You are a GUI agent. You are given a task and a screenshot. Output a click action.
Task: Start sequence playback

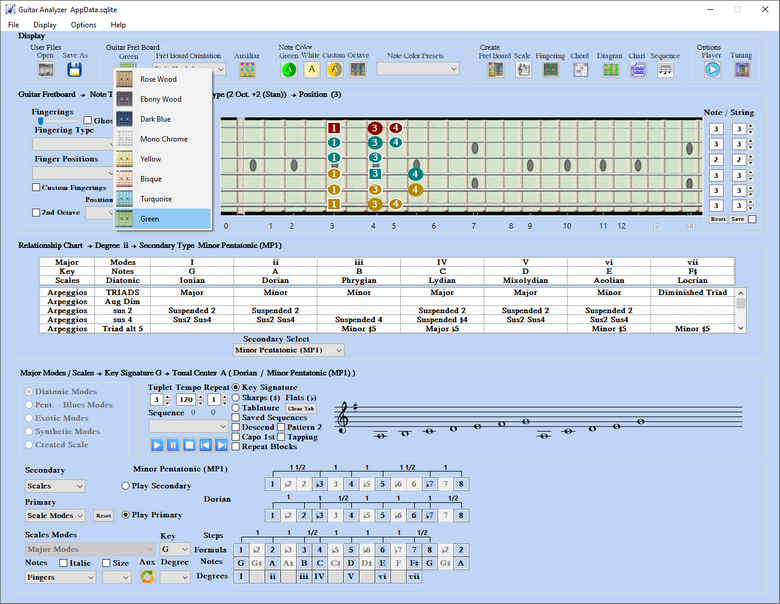157,445
